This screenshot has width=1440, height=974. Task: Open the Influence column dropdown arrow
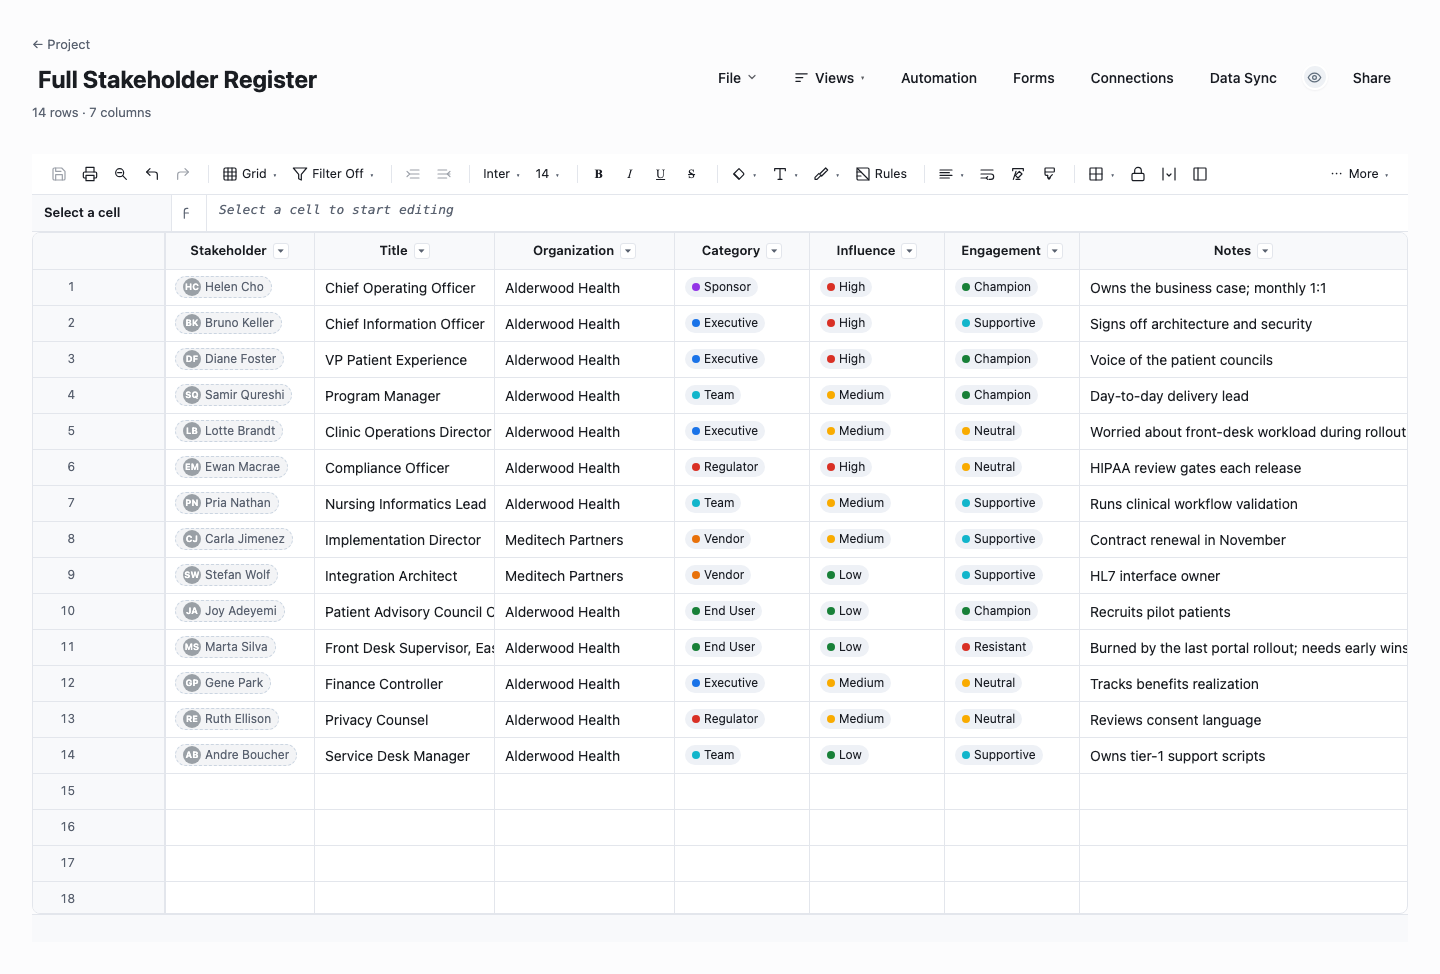(x=909, y=251)
